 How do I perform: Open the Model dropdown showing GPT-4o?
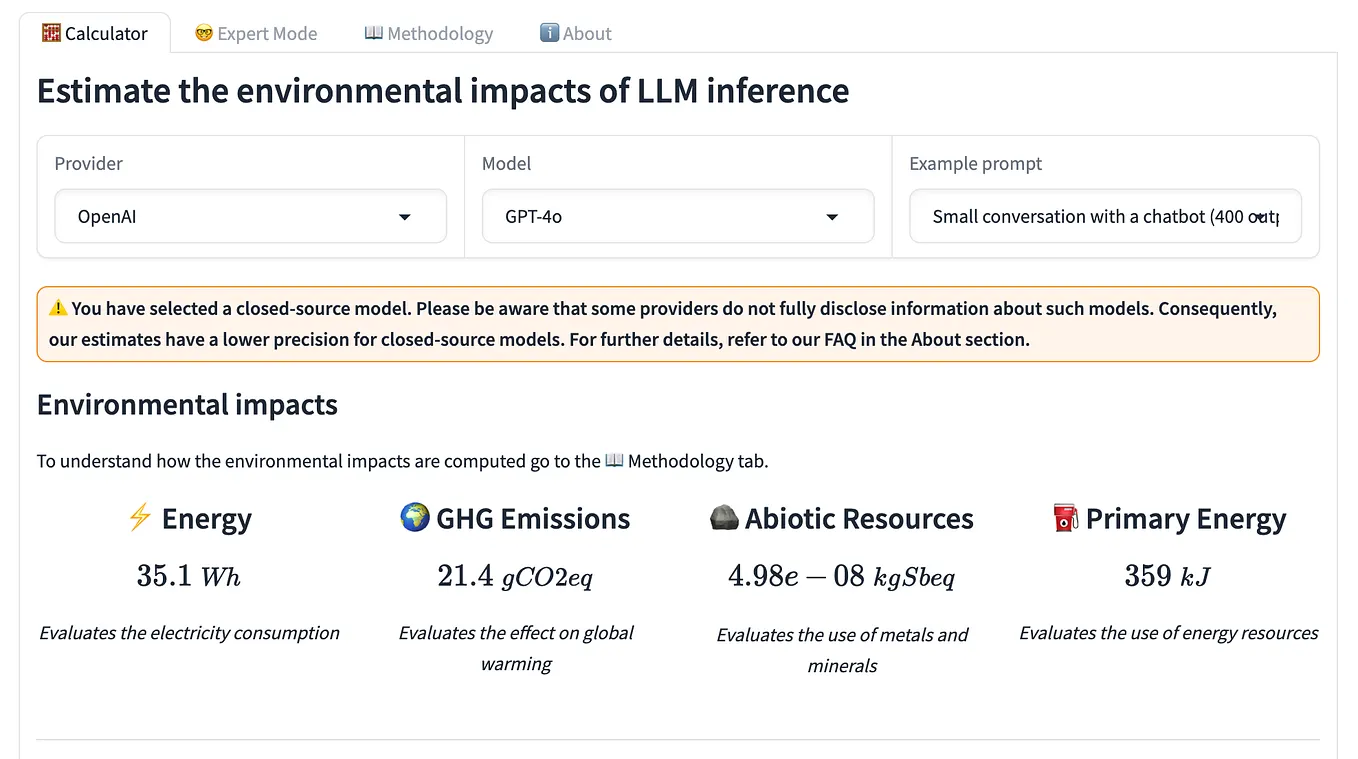tap(677, 216)
